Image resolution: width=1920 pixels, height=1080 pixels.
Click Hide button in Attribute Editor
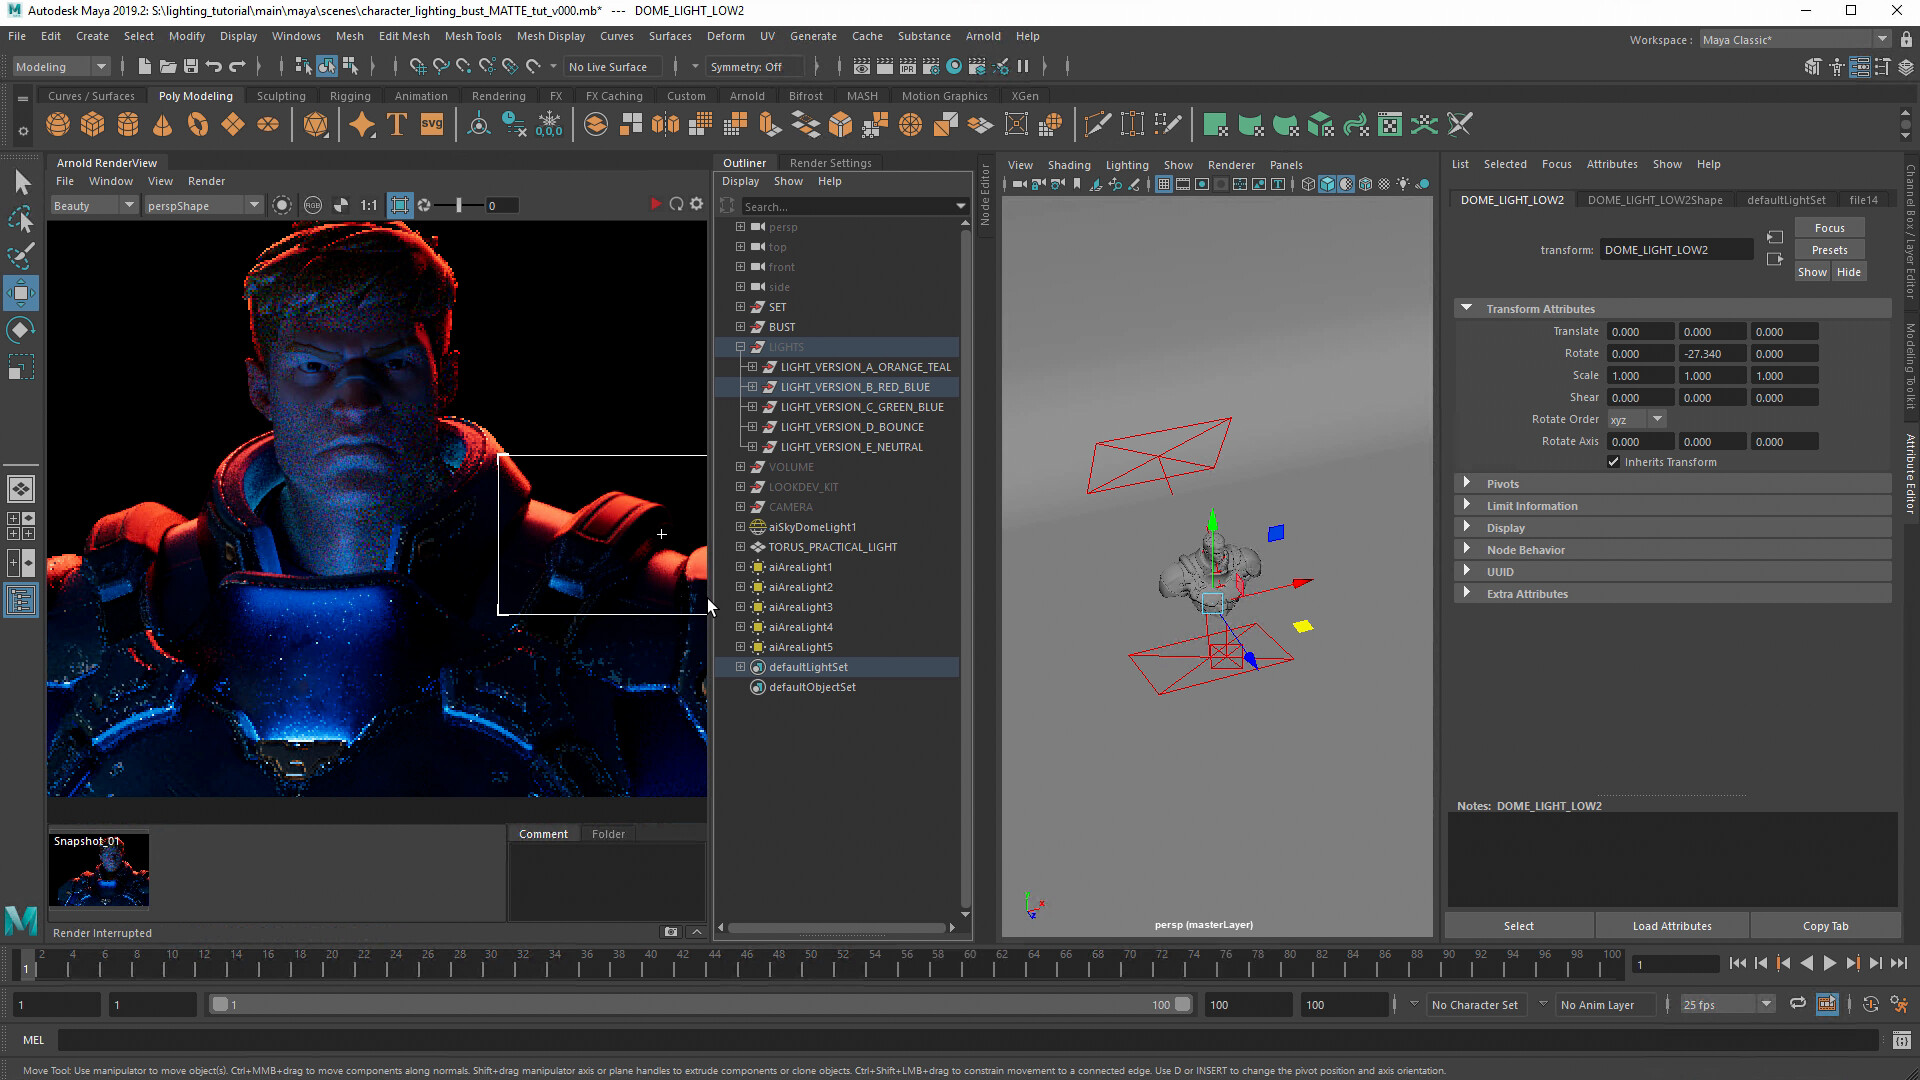1848,272
